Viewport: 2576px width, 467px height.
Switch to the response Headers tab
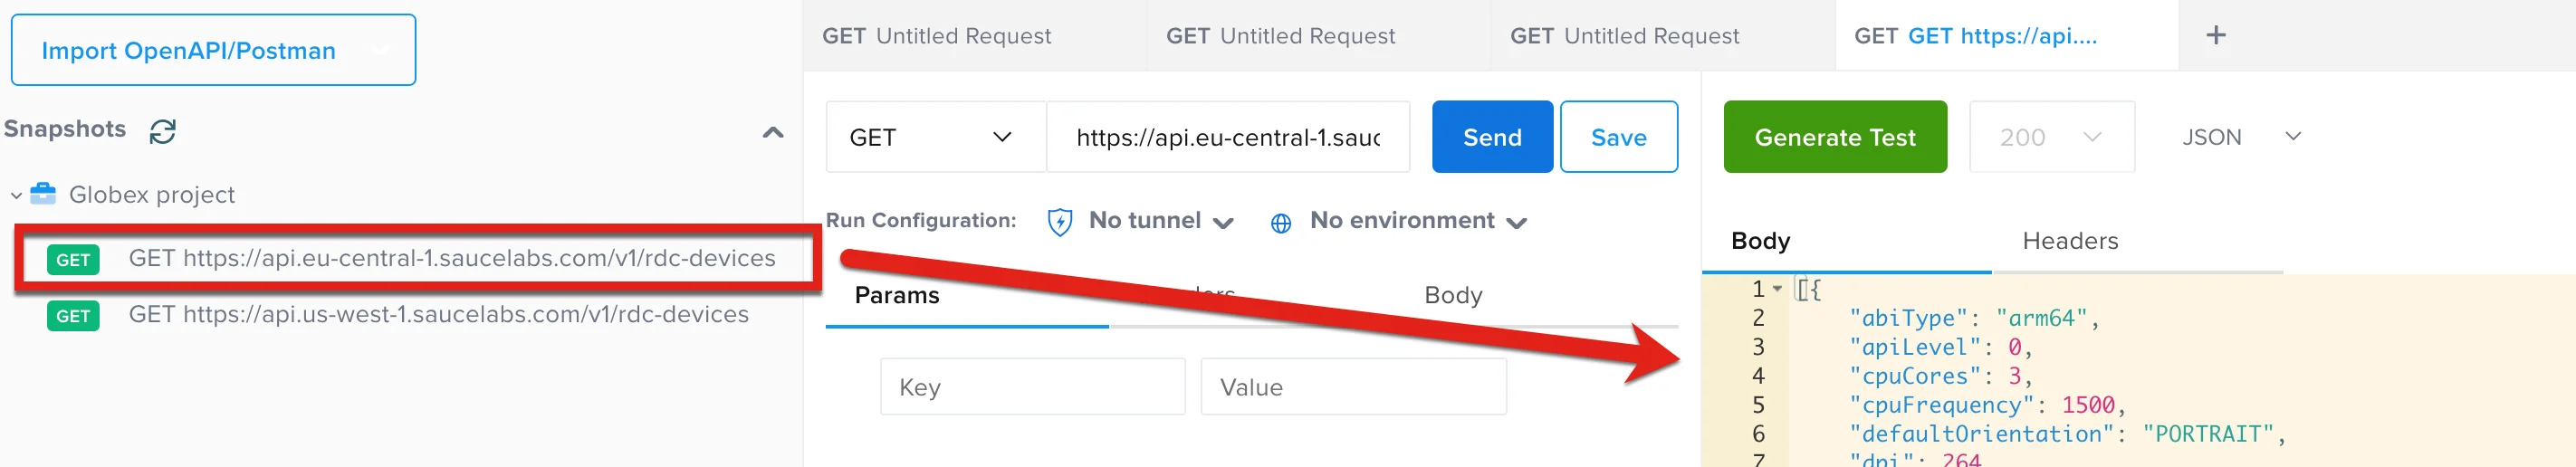(2069, 241)
